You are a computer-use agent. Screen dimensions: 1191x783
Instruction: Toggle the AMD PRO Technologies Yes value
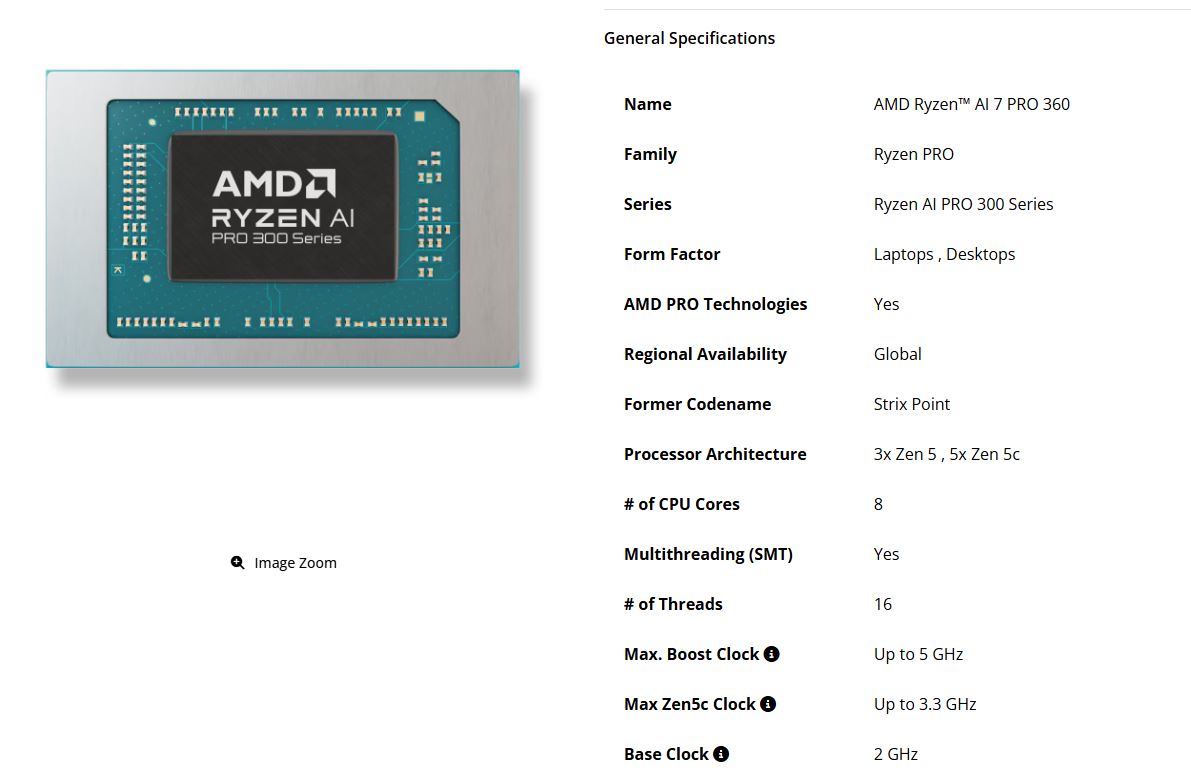[x=886, y=304]
